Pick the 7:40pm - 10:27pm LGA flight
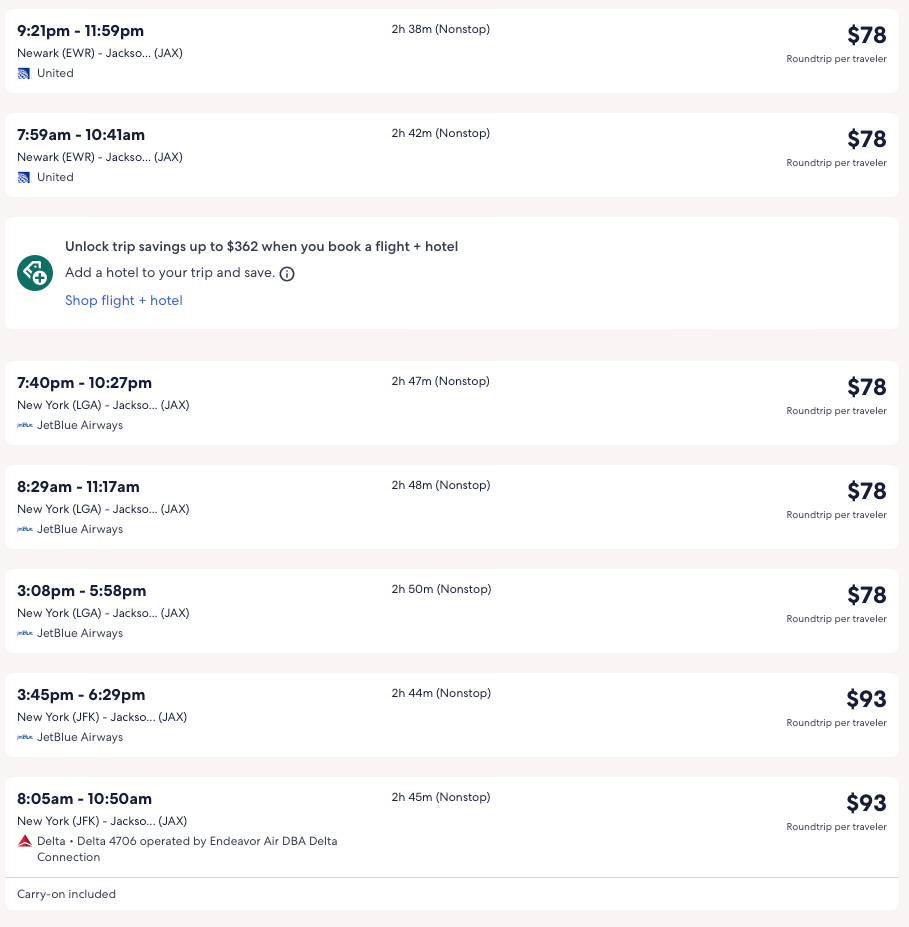909x927 pixels. tap(84, 383)
